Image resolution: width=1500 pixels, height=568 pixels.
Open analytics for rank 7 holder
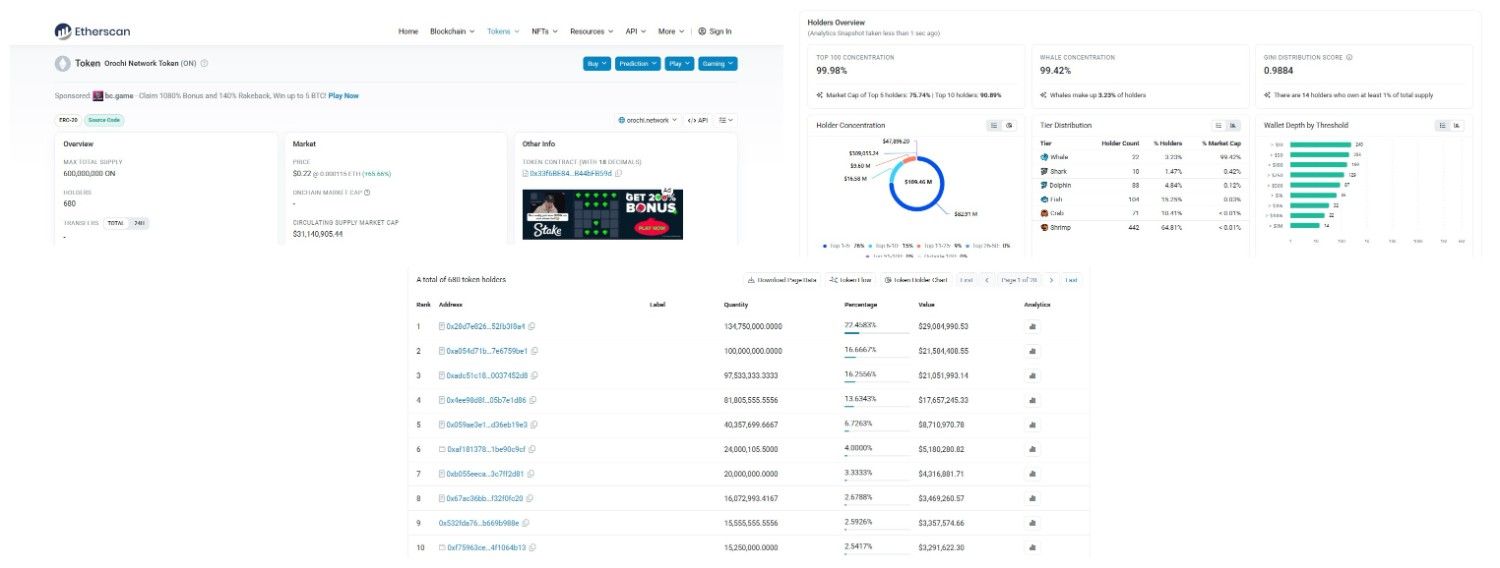click(1031, 473)
